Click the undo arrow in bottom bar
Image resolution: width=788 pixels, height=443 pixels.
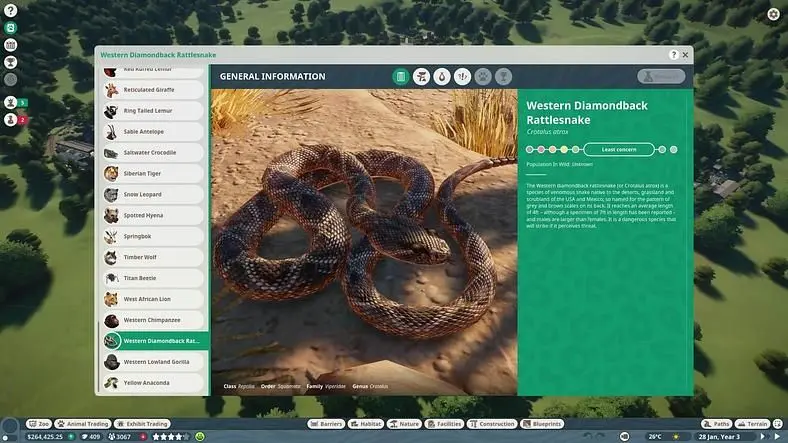(x=587, y=436)
